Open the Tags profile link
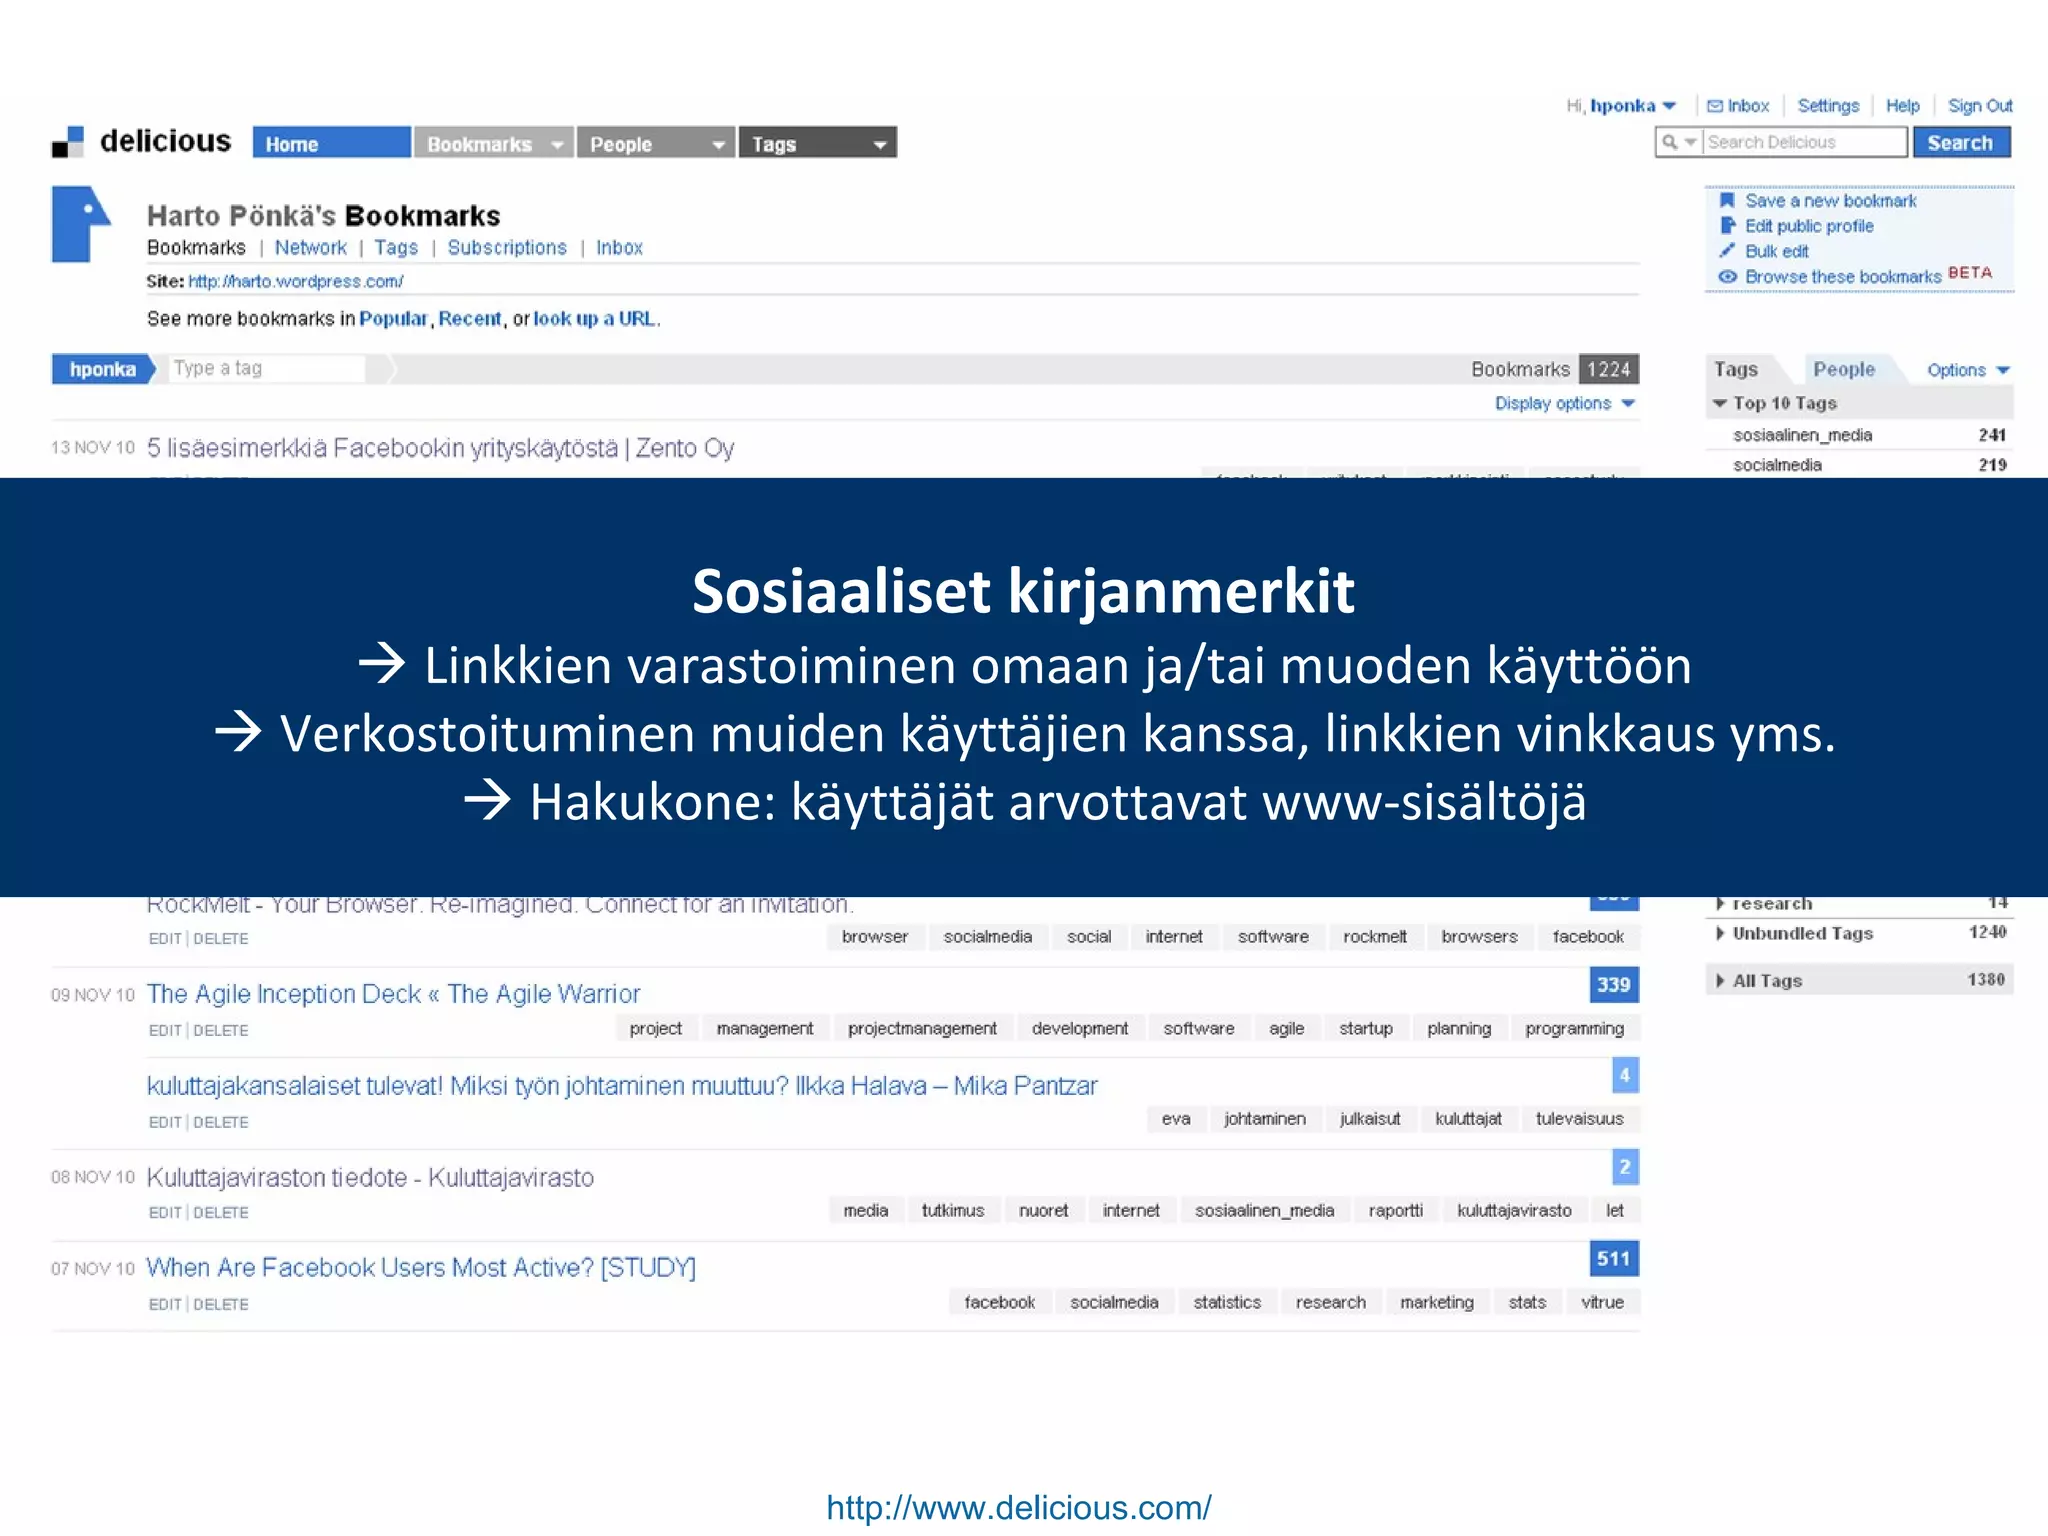The image size is (2048, 1536). (x=396, y=248)
